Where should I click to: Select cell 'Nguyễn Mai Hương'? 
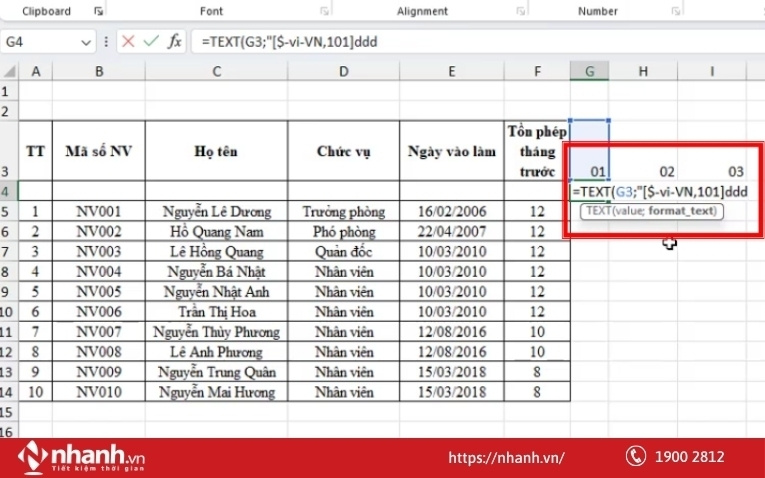tap(217, 392)
